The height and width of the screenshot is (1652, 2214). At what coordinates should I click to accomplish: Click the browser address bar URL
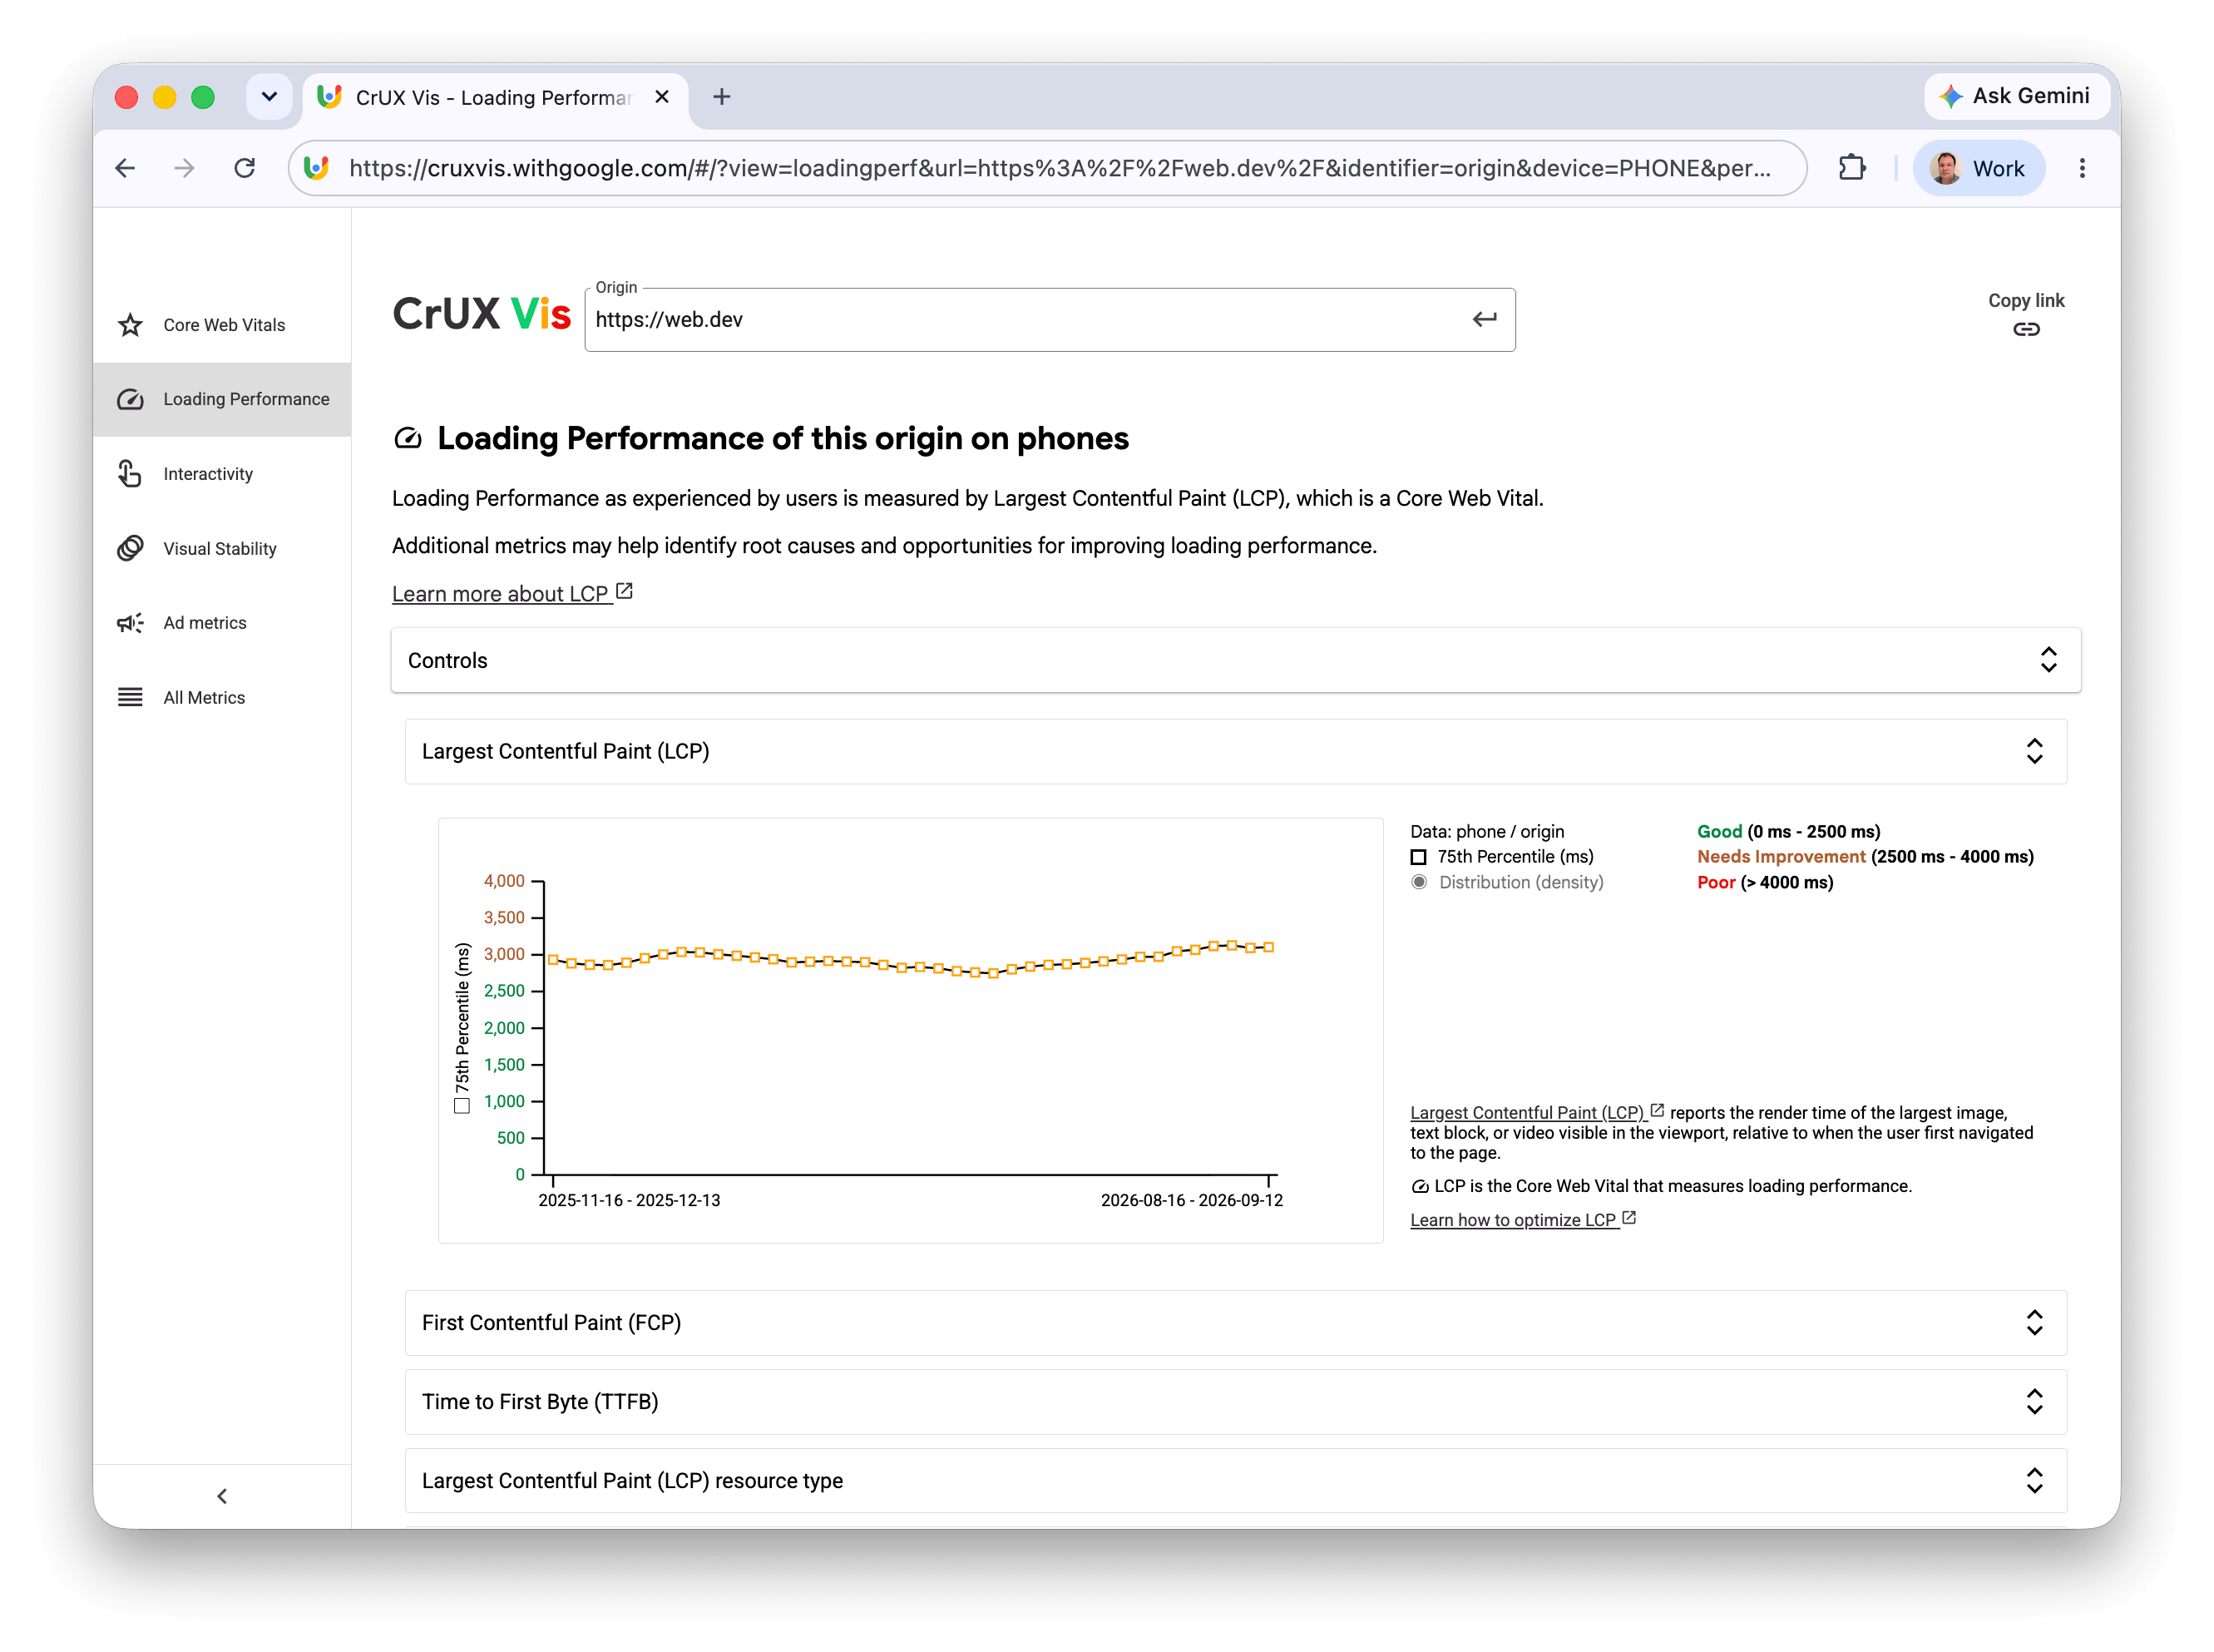pyautogui.click(x=1060, y=168)
